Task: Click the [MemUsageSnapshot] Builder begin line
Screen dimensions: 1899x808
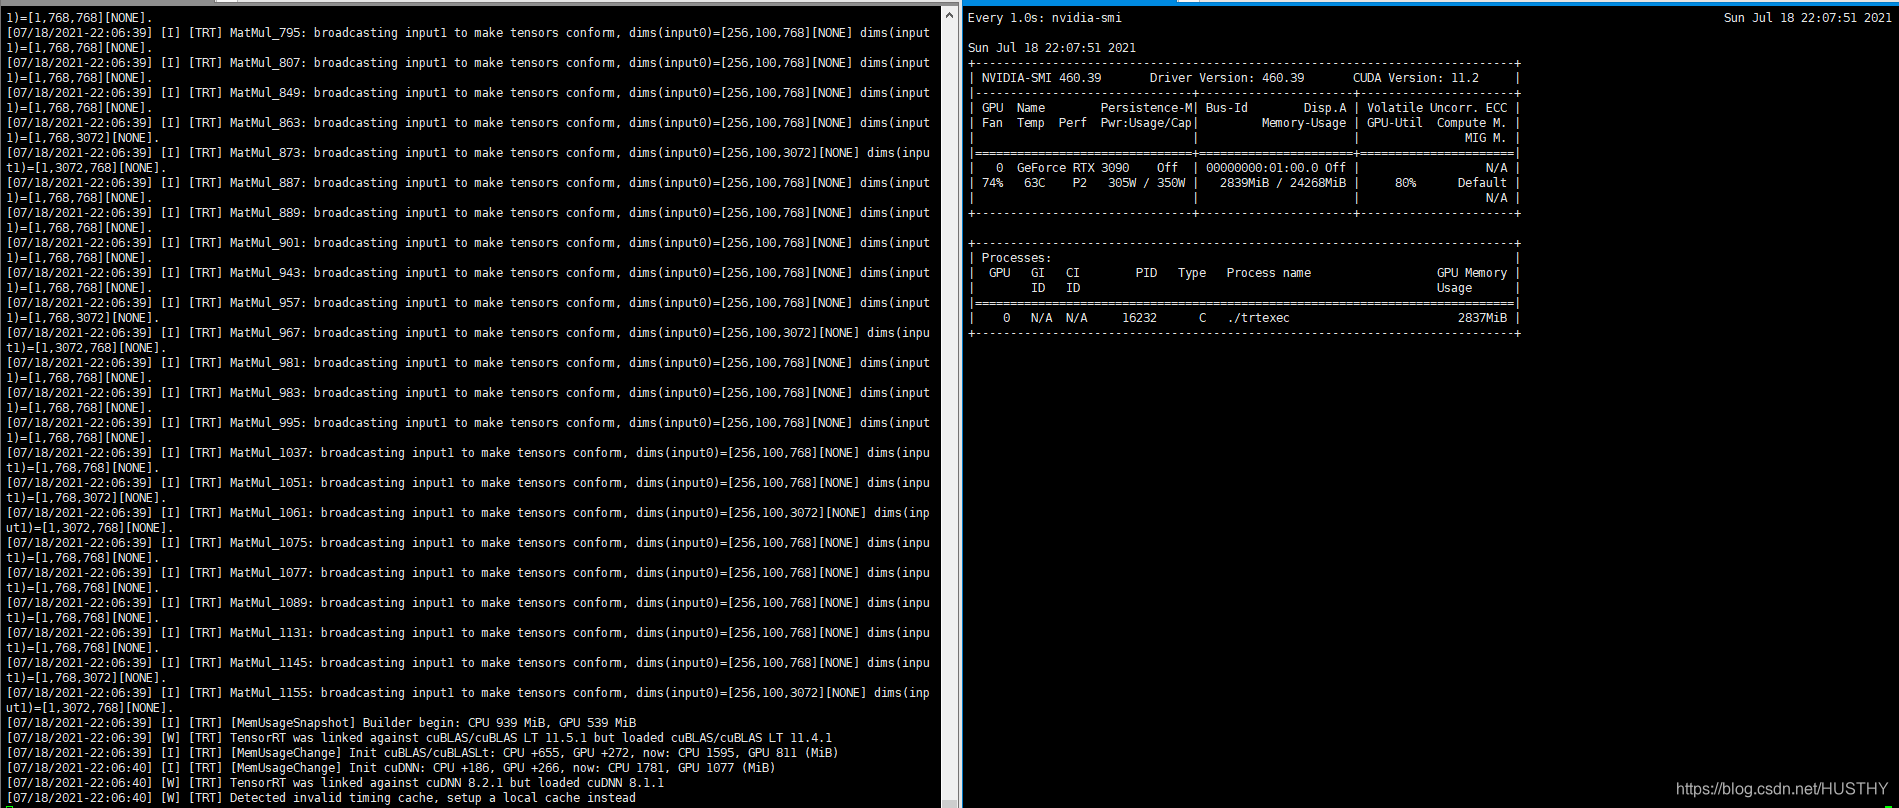Action: [321, 723]
